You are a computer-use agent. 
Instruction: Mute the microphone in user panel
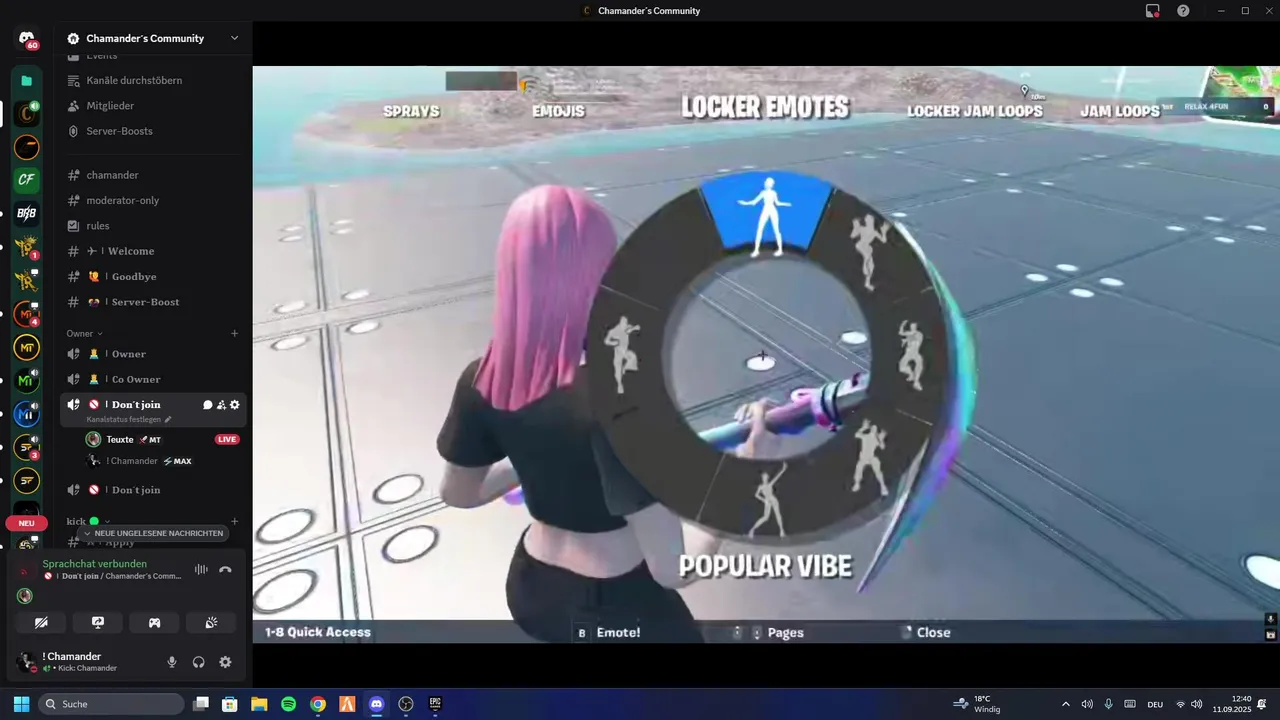pyautogui.click(x=172, y=662)
